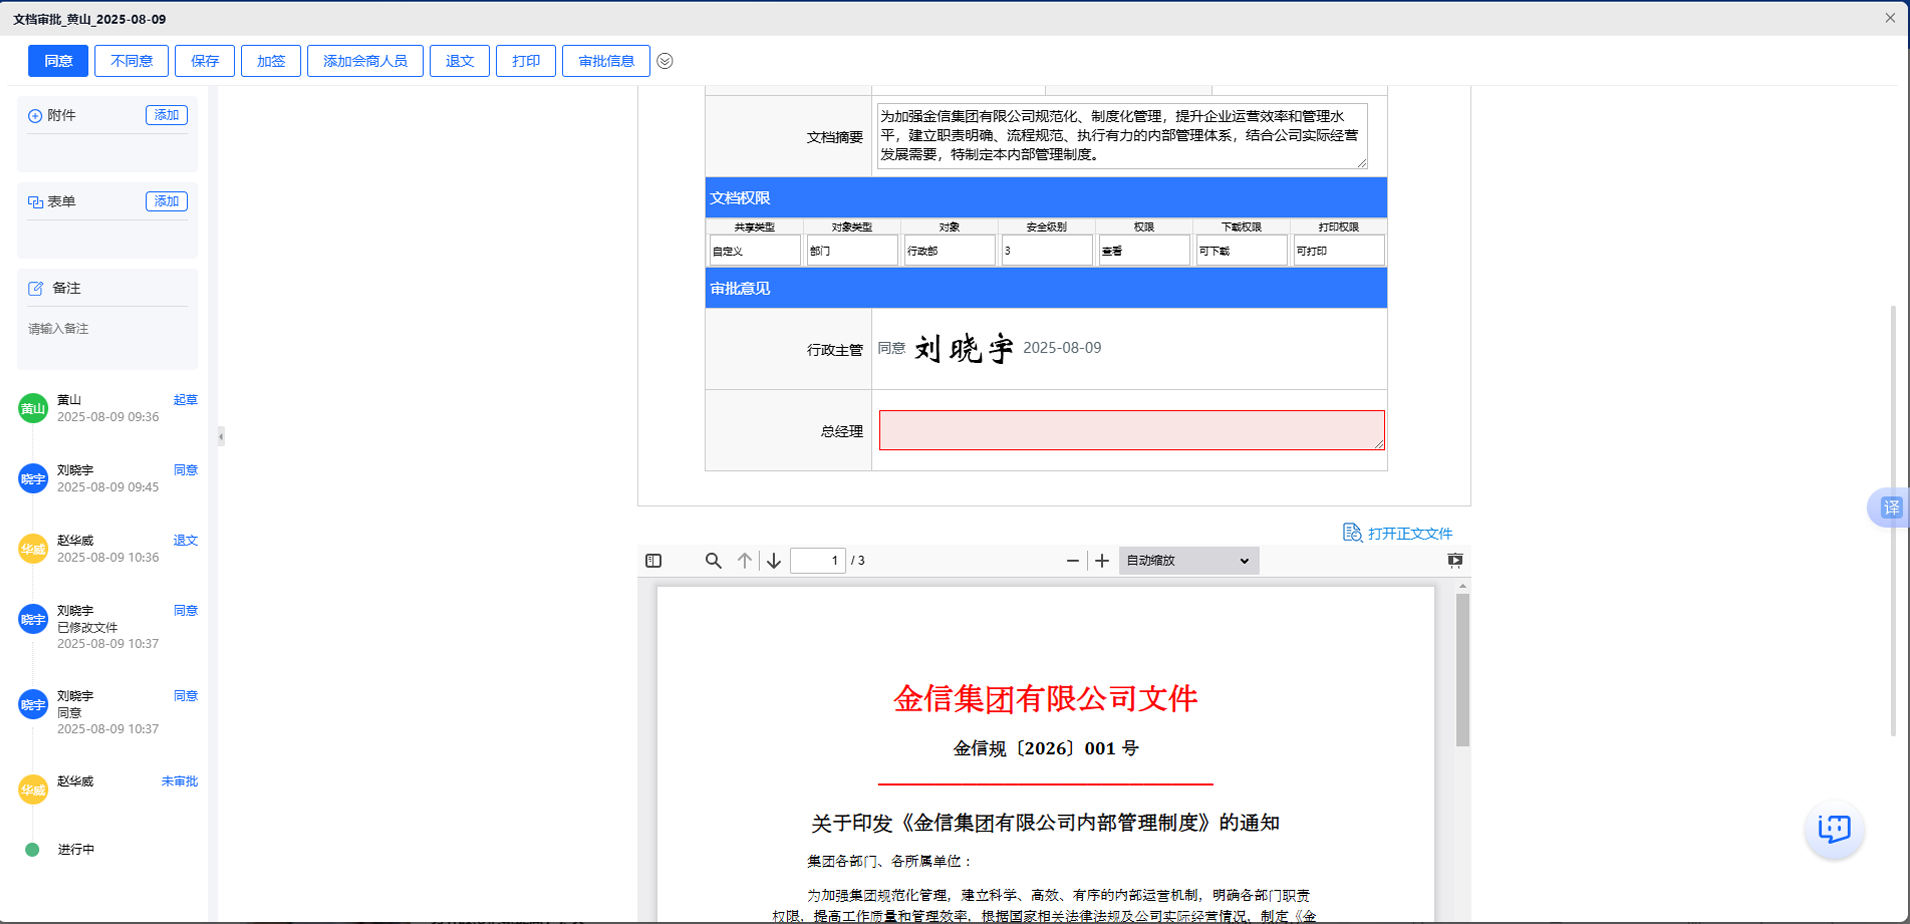Click the PDF search magnifier icon
Viewport: 1910px width, 924px height.
713,561
